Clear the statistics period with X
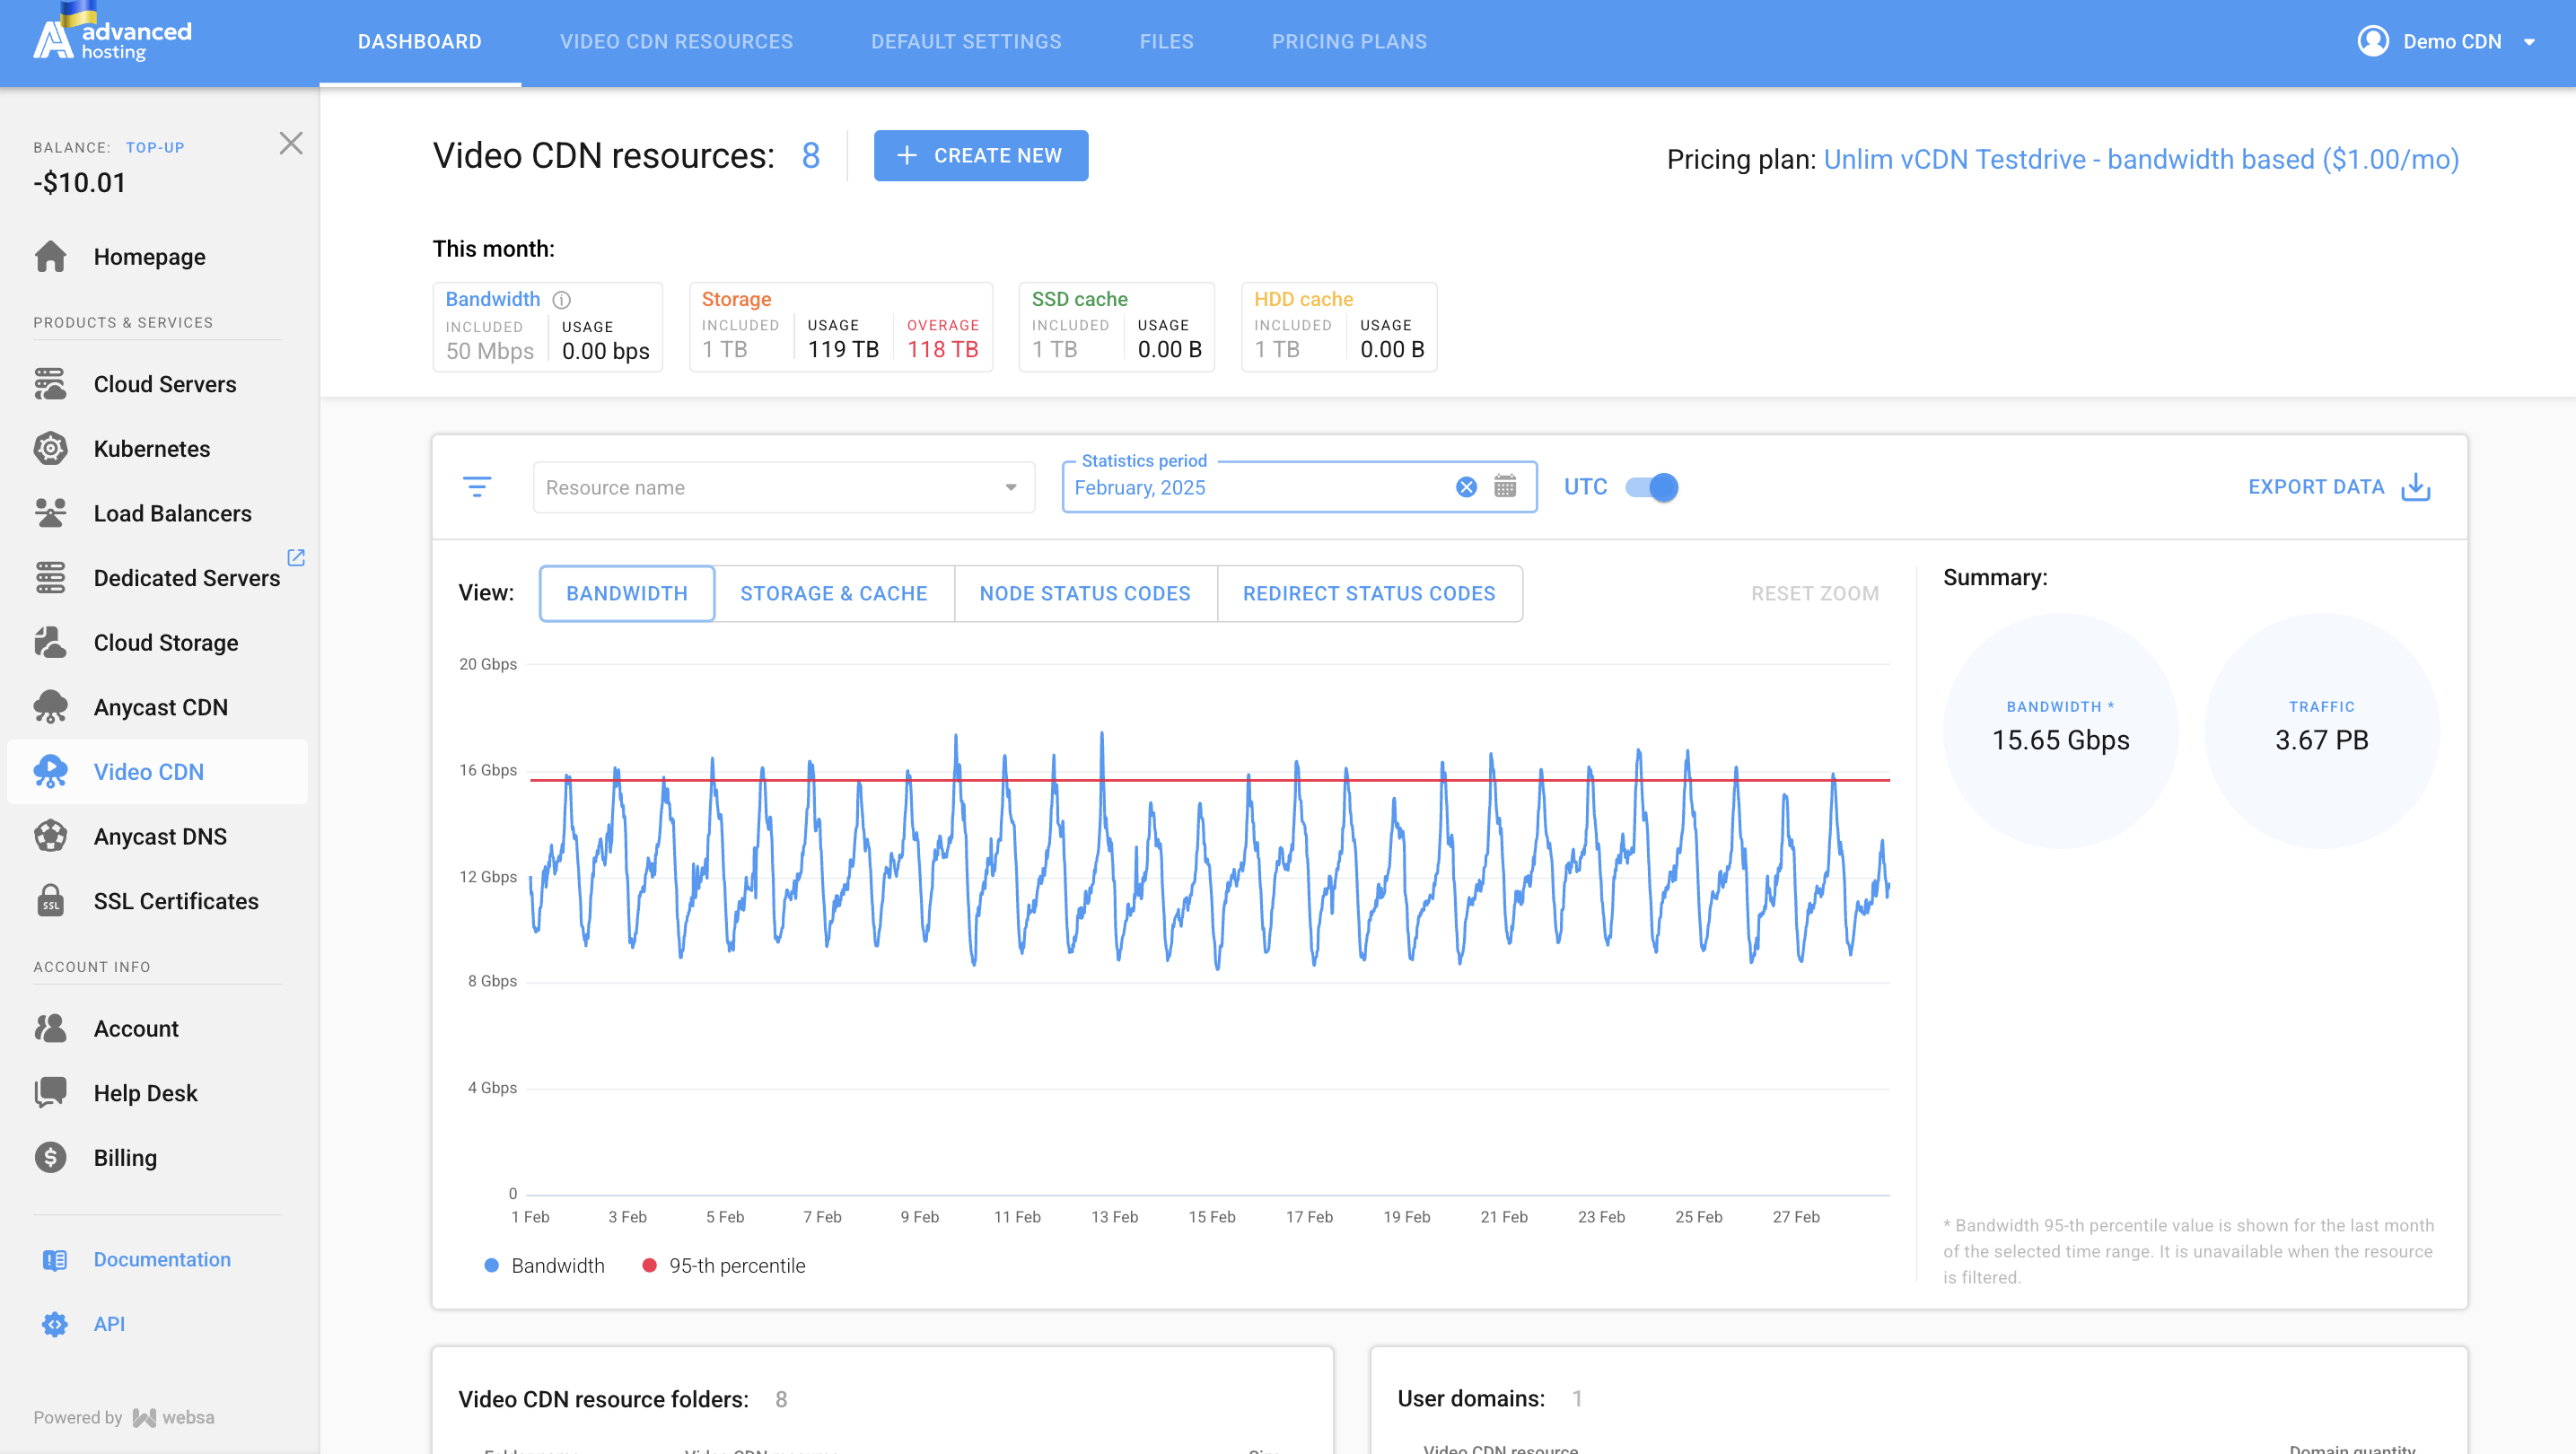The width and height of the screenshot is (2576, 1454). [x=1466, y=487]
